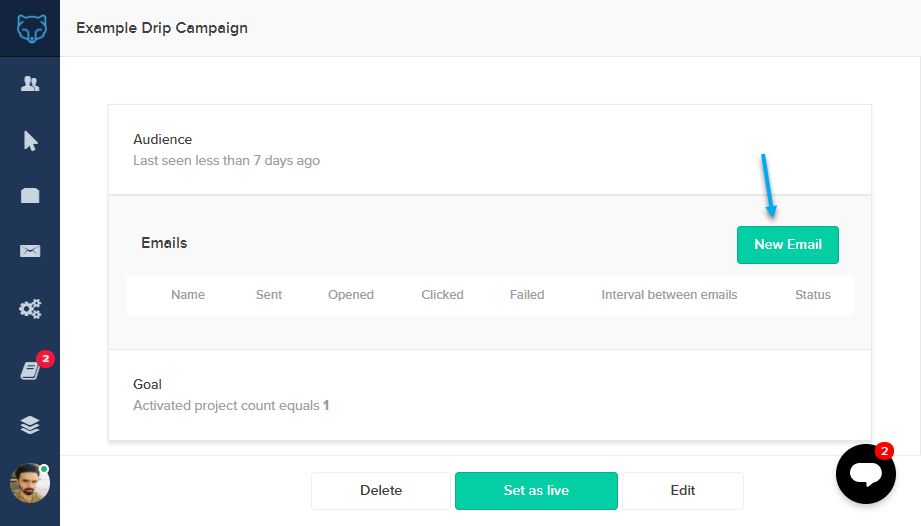Click Set as live button
Image resolution: width=921 pixels, height=526 pixels.
(536, 491)
